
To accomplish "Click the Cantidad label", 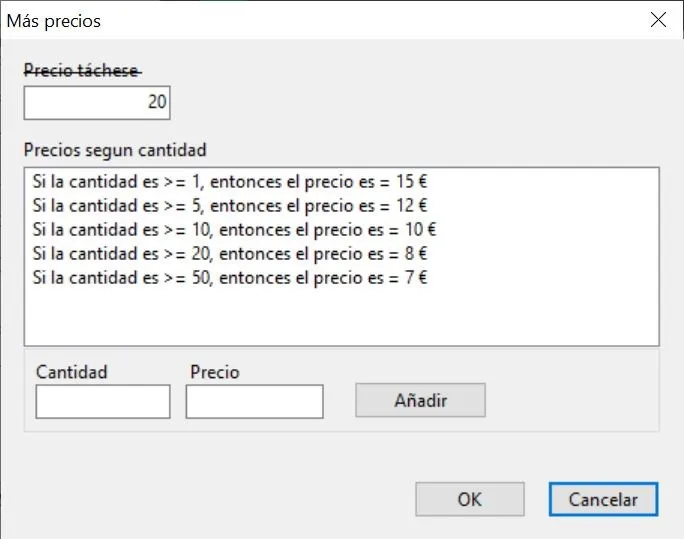I will coord(72,372).
